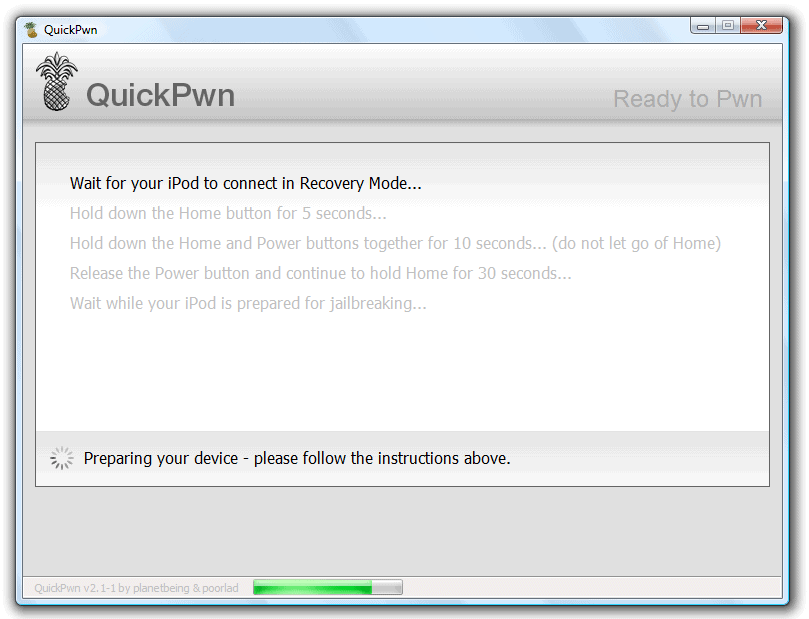This screenshot has width=809, height=619.
Task: Click the QuickPwn header title text
Action: [x=160, y=95]
